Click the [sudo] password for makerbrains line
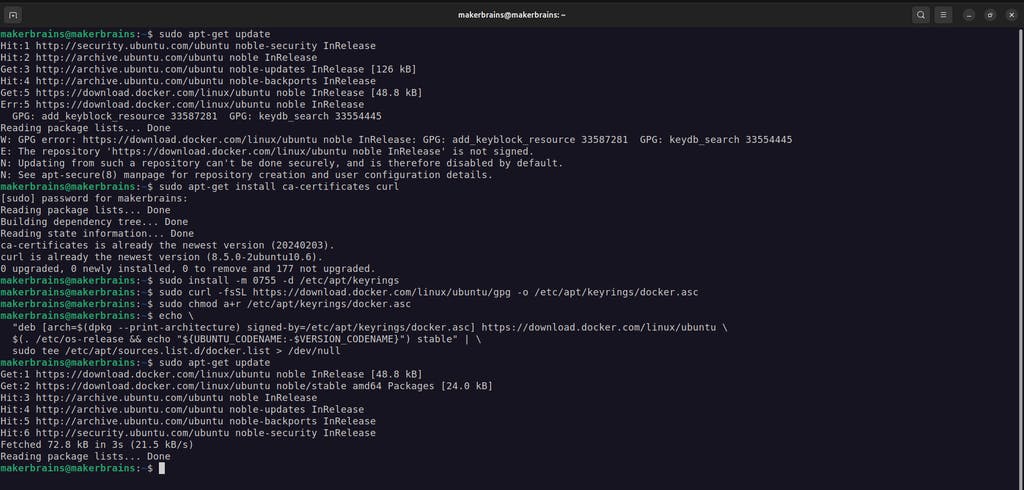 coord(94,199)
